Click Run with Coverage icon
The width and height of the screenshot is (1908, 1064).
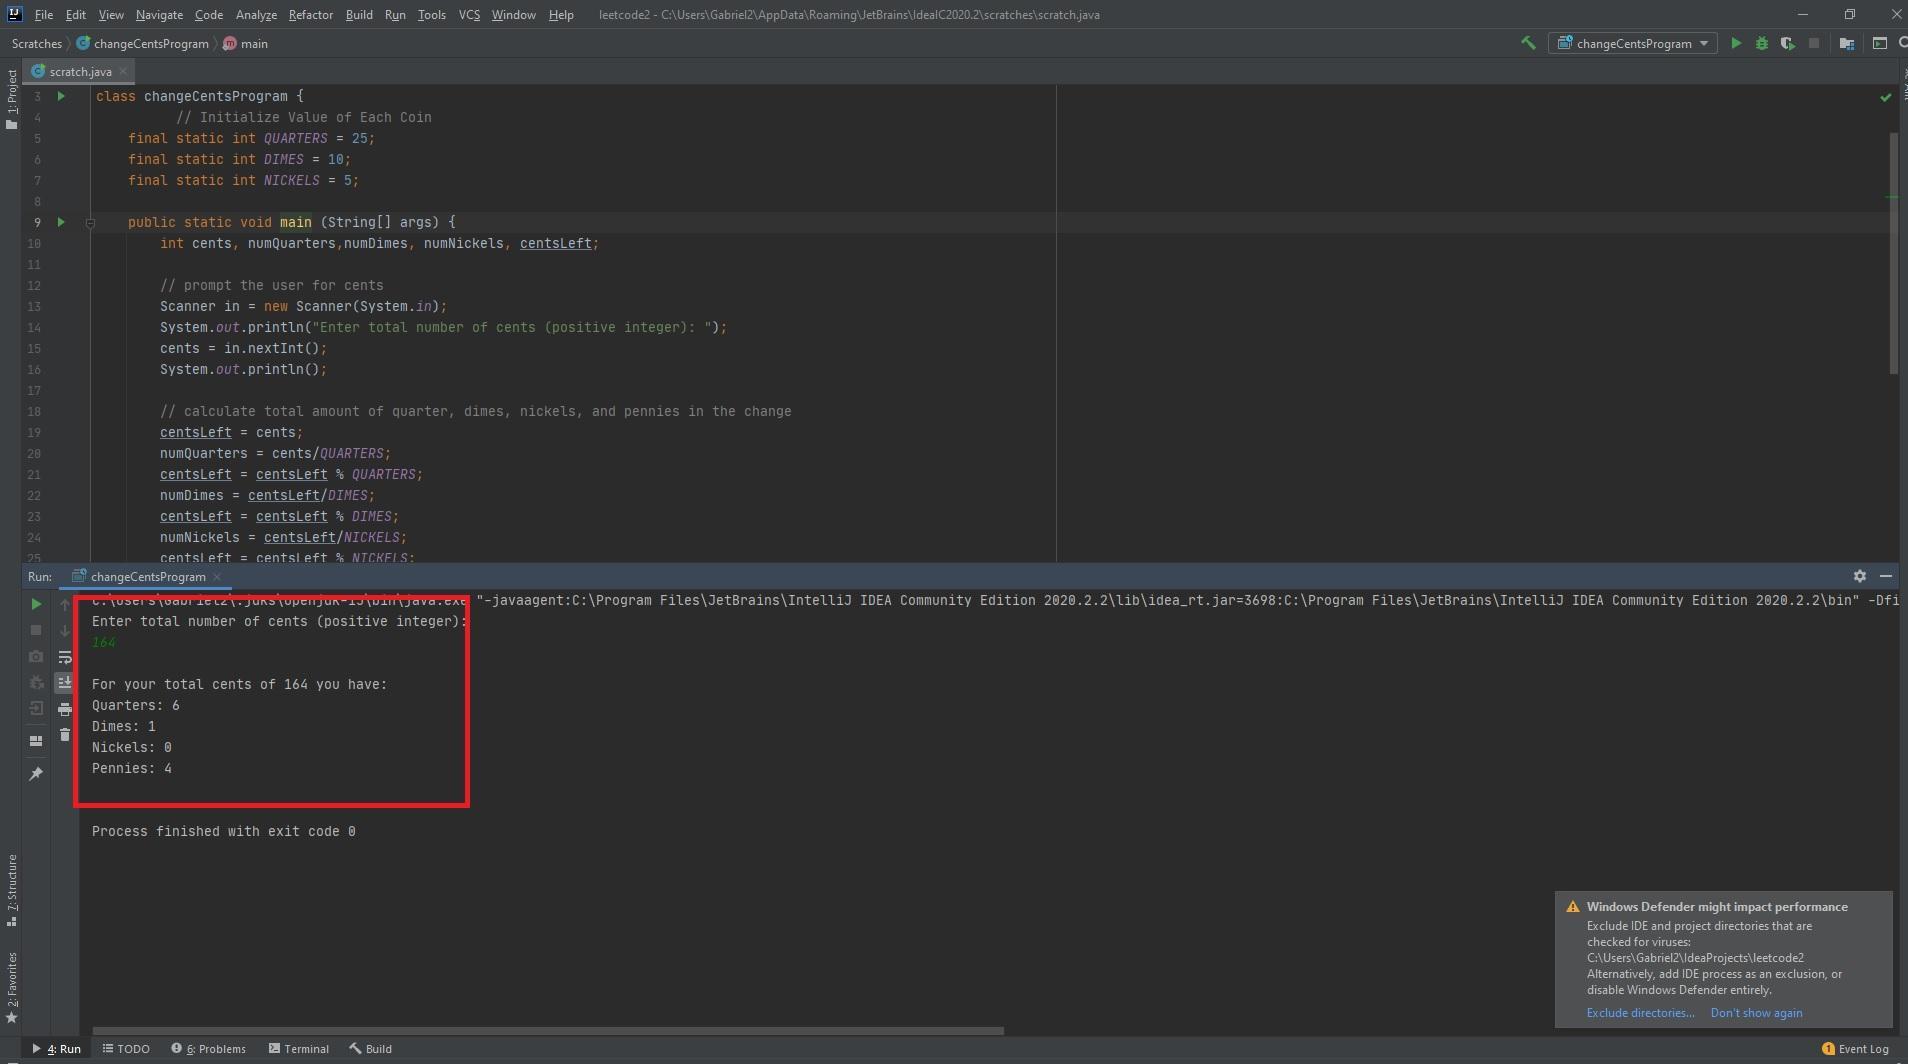click(x=1787, y=43)
